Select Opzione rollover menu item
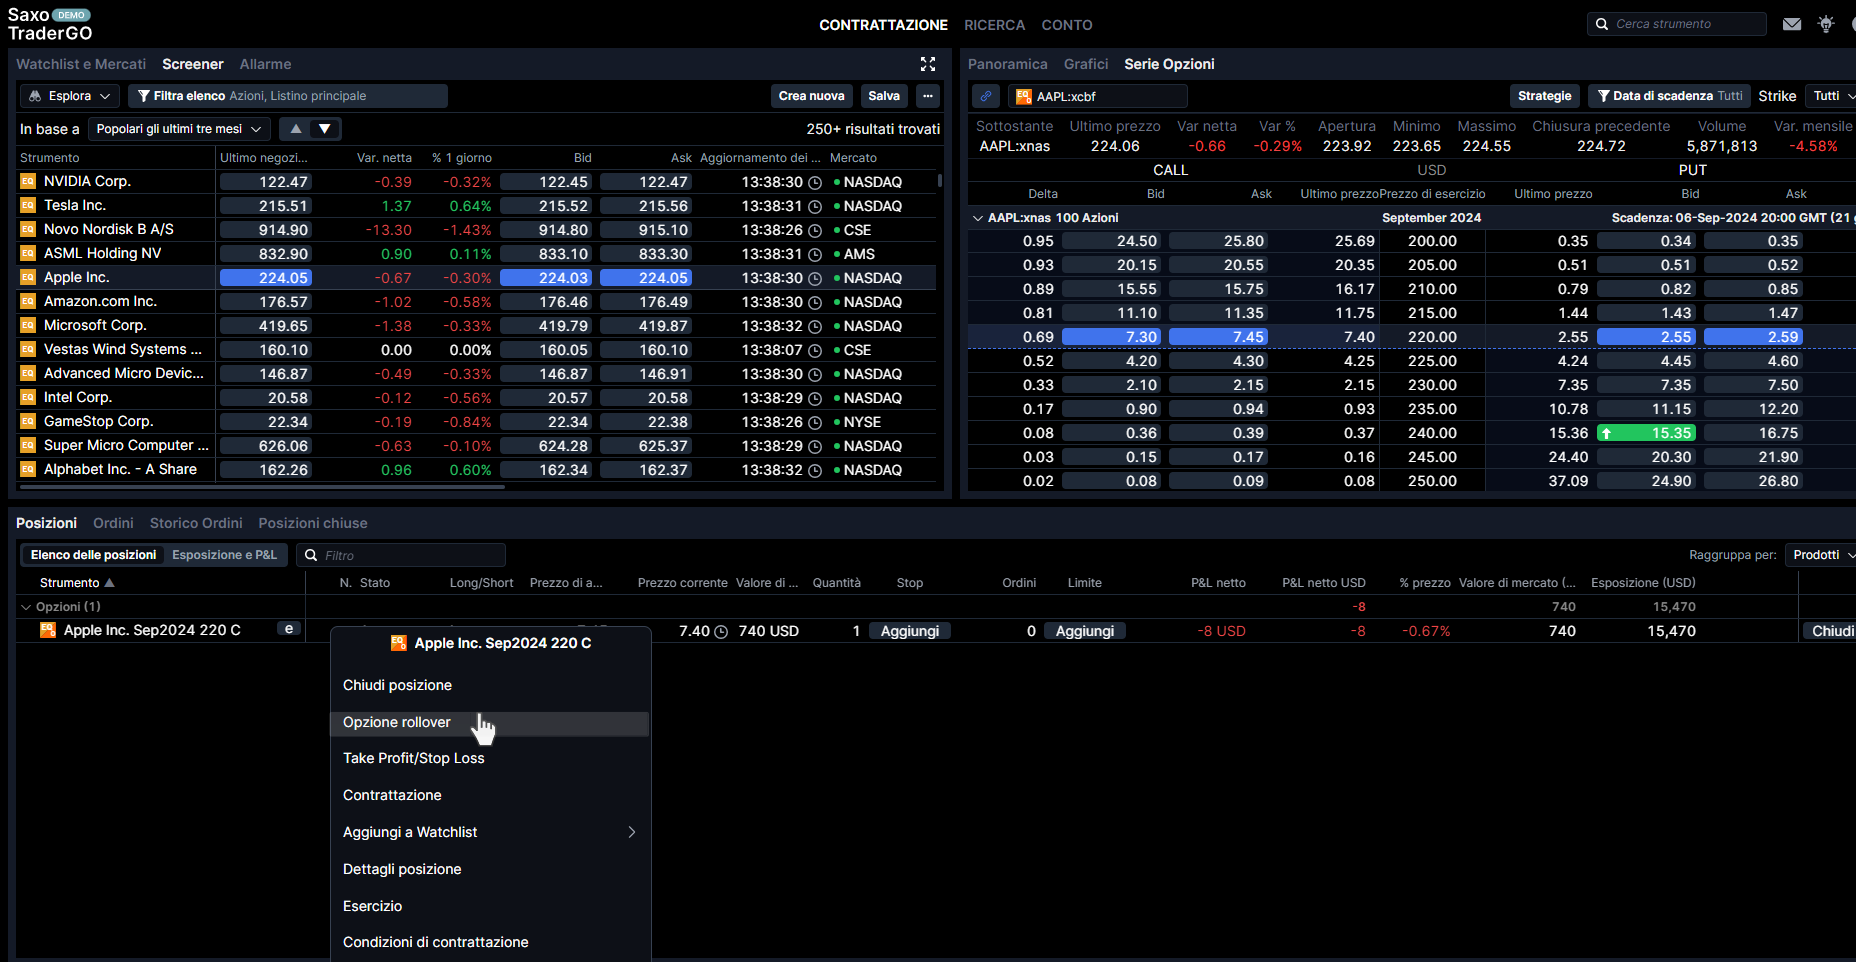This screenshot has height=962, width=1856. coord(490,722)
